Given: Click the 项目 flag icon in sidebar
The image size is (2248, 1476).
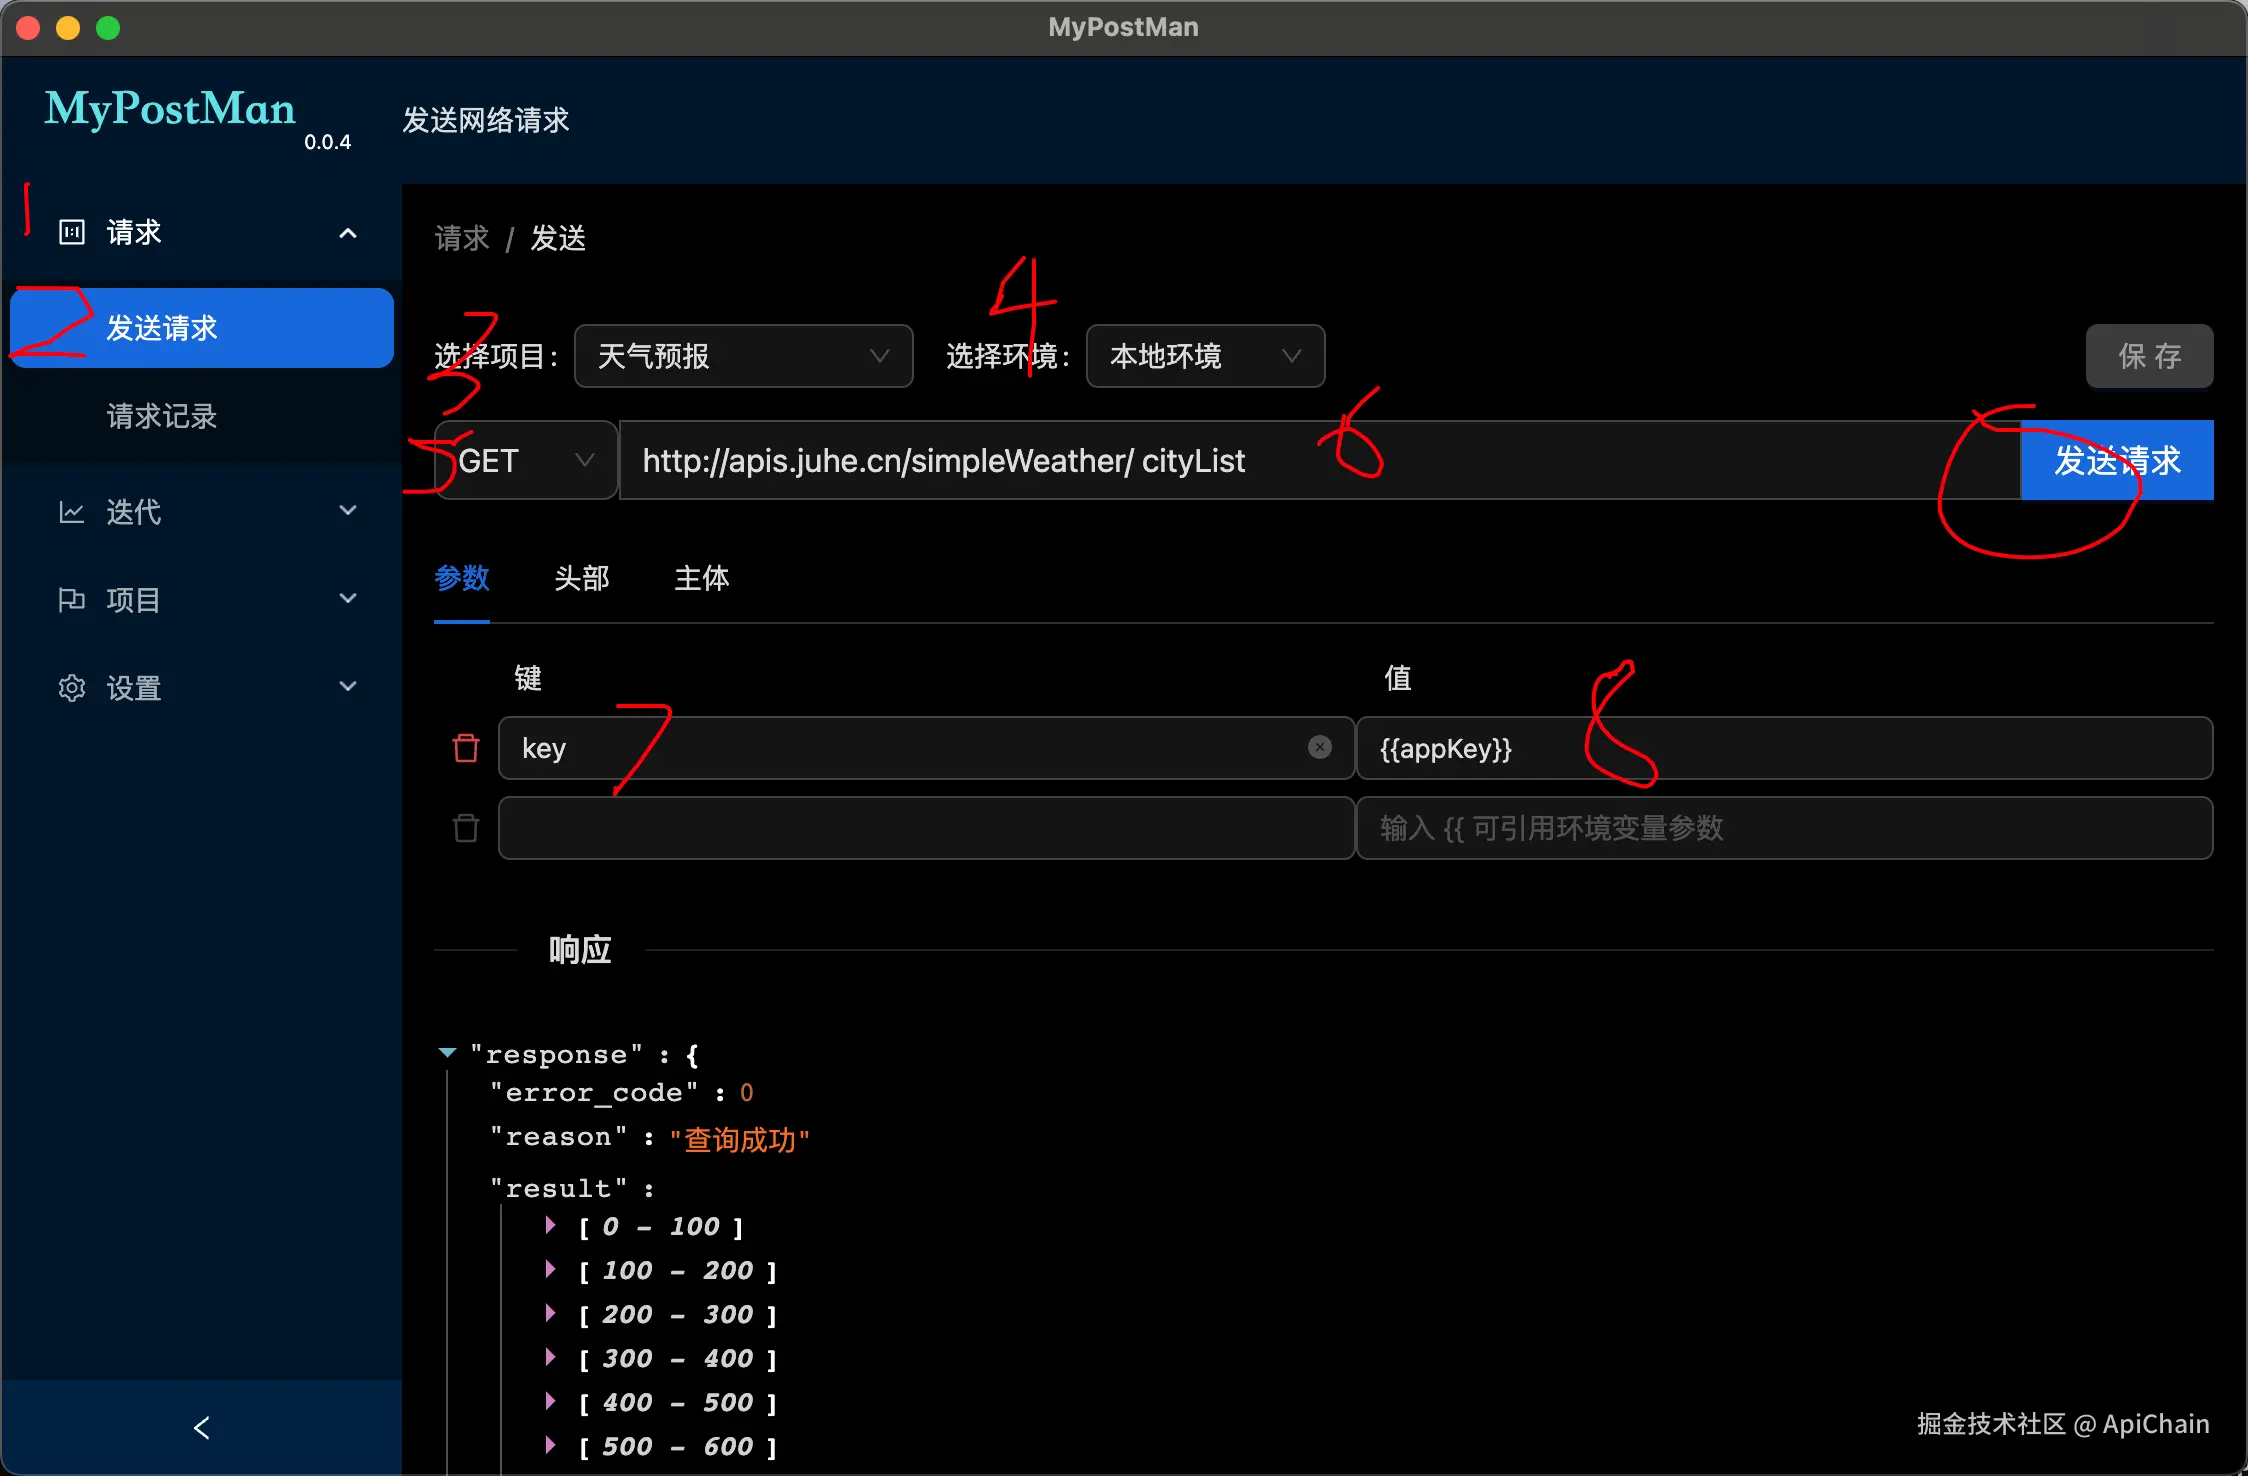Looking at the screenshot, I should (71, 600).
